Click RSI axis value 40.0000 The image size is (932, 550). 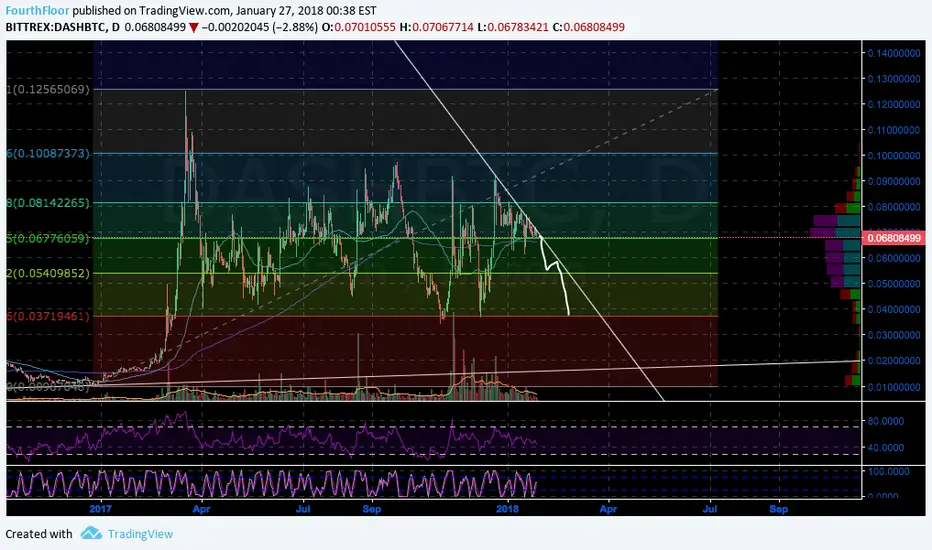click(886, 447)
